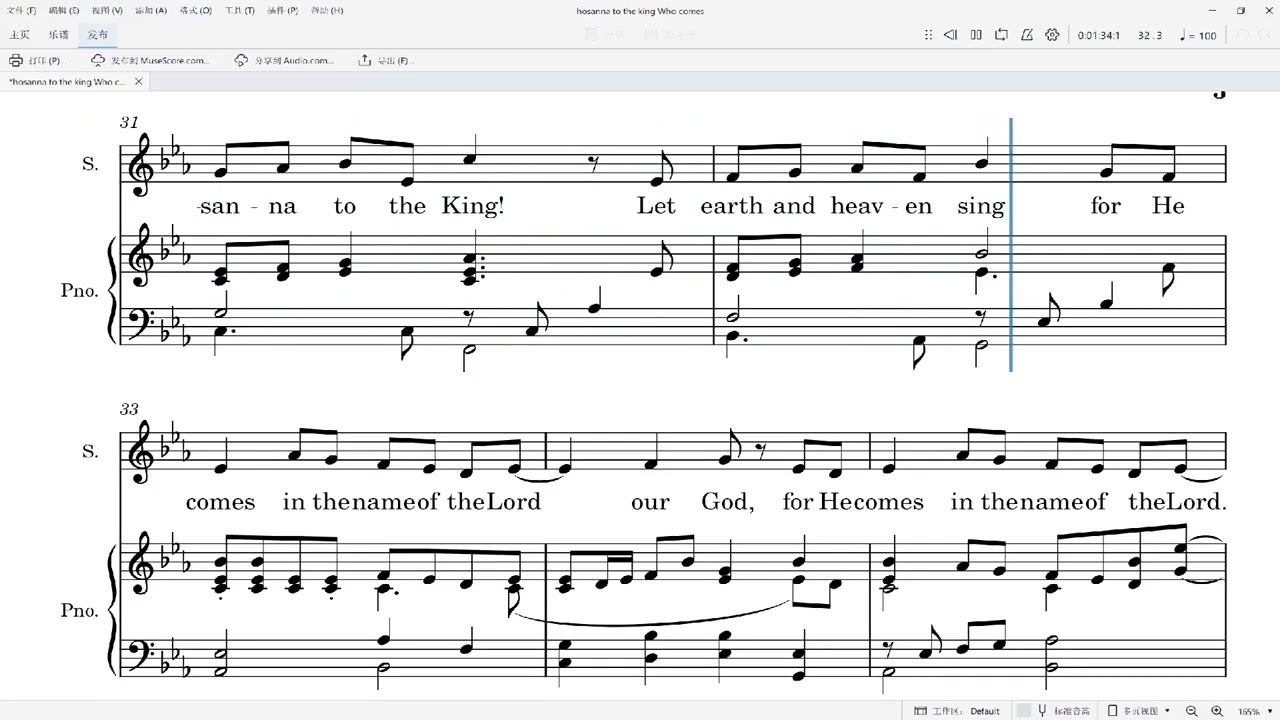Click the zoom out magnifier
Viewport: 1280px width, 720px height.
coord(1192,711)
